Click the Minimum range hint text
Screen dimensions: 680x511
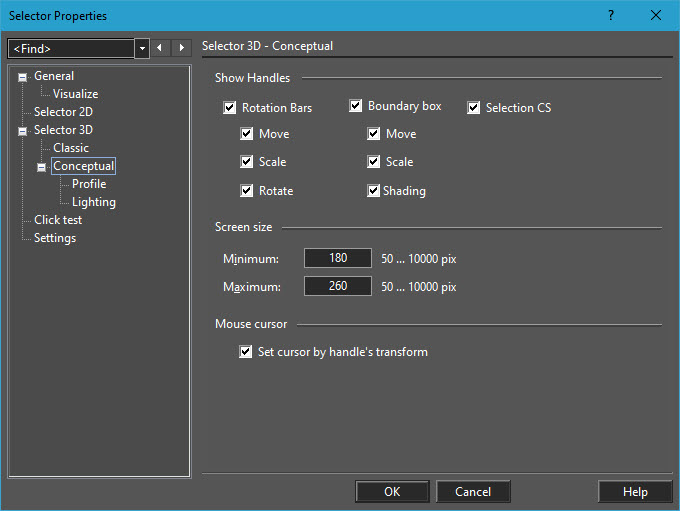pos(418,259)
